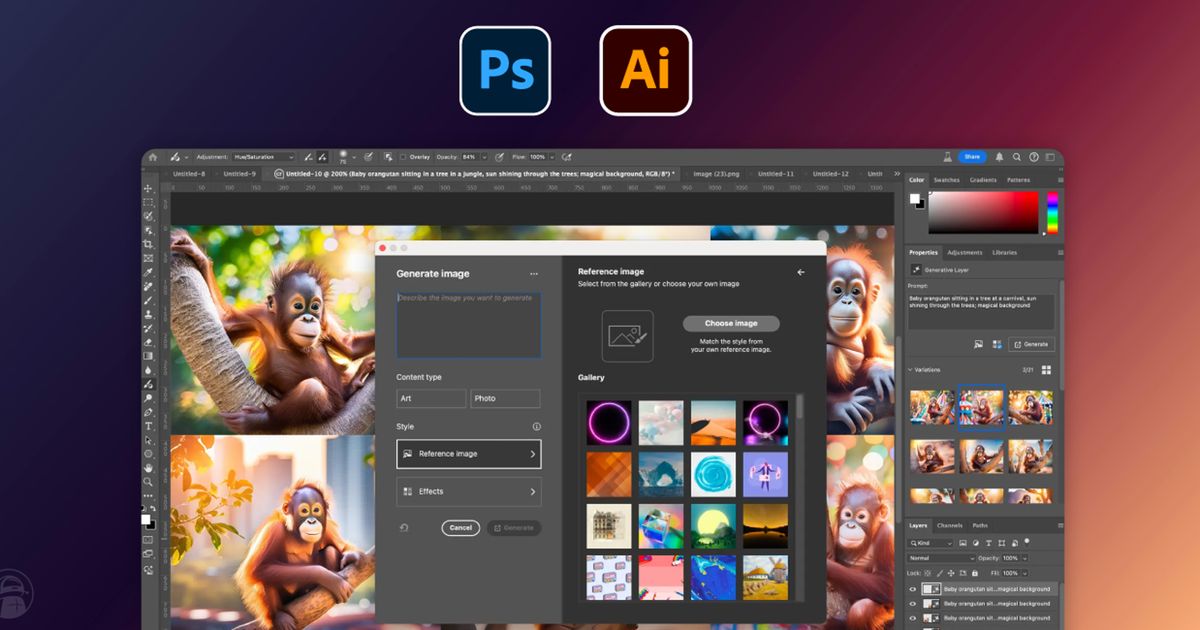Filter layers by type (T) icon
The height and width of the screenshot is (630, 1200).
(x=990, y=542)
